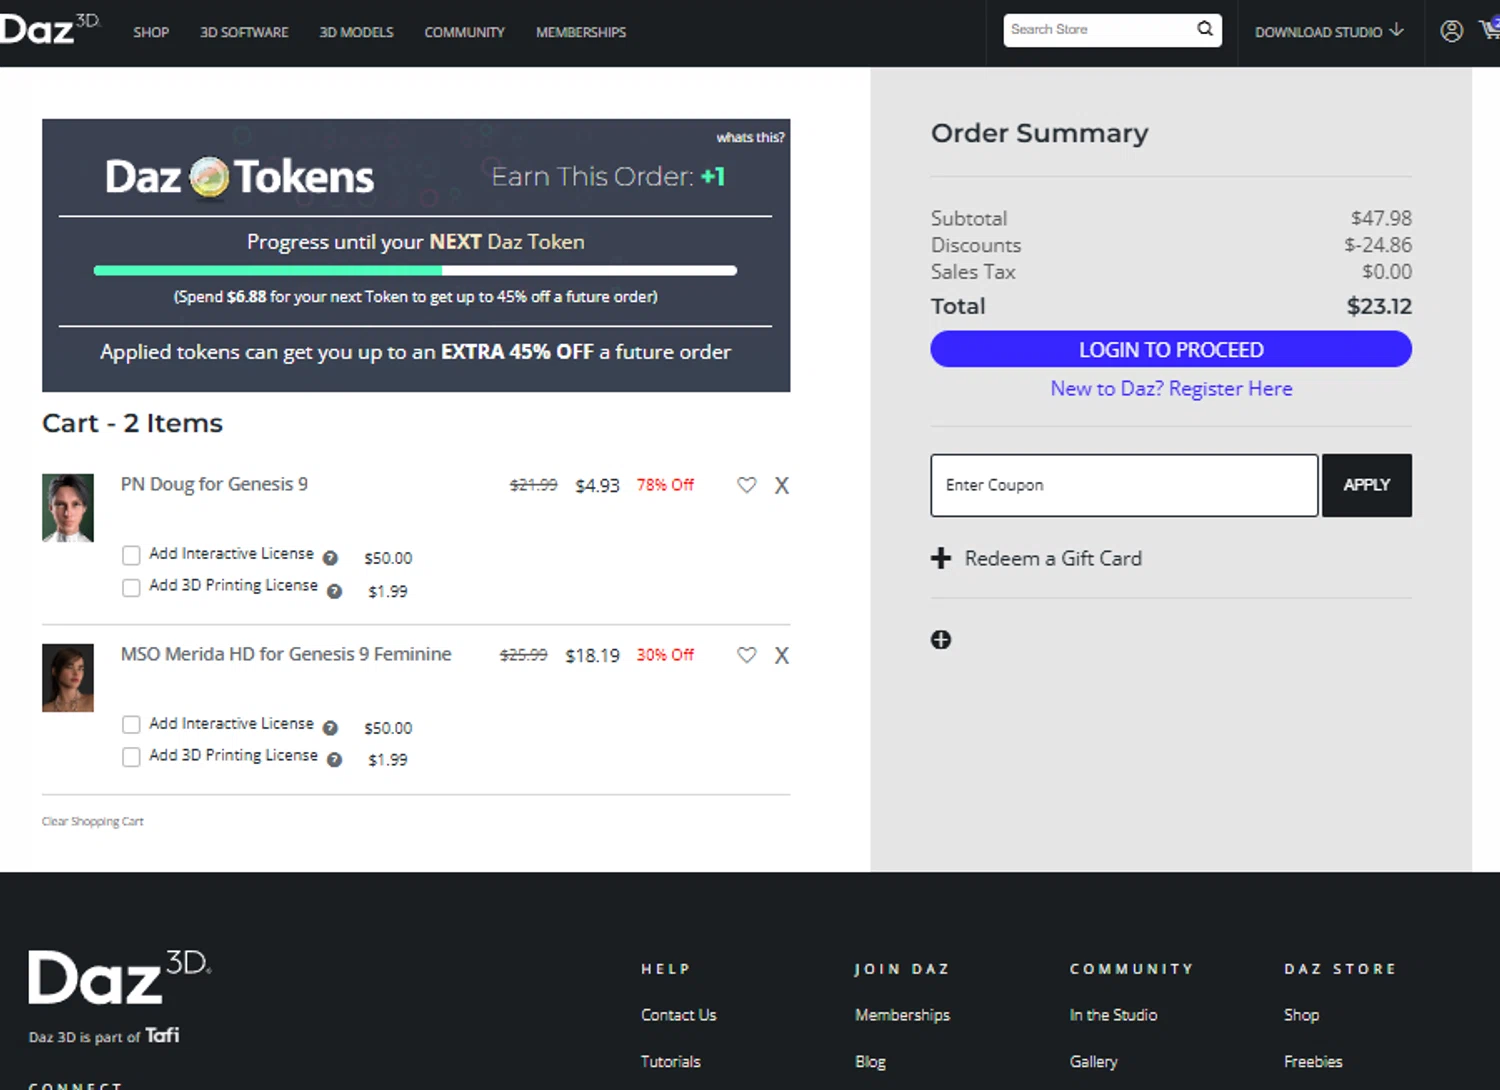Click Blog footer link
This screenshot has height=1090, width=1500.
pos(870,1062)
